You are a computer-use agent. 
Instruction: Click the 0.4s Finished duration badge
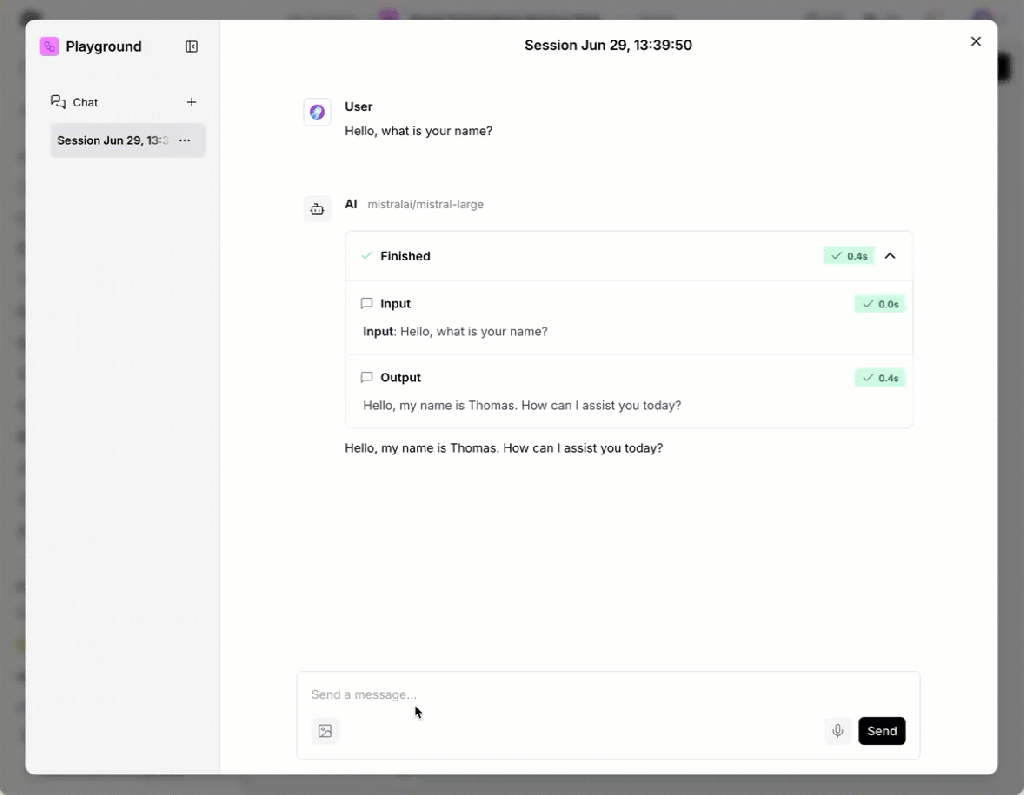(x=849, y=256)
